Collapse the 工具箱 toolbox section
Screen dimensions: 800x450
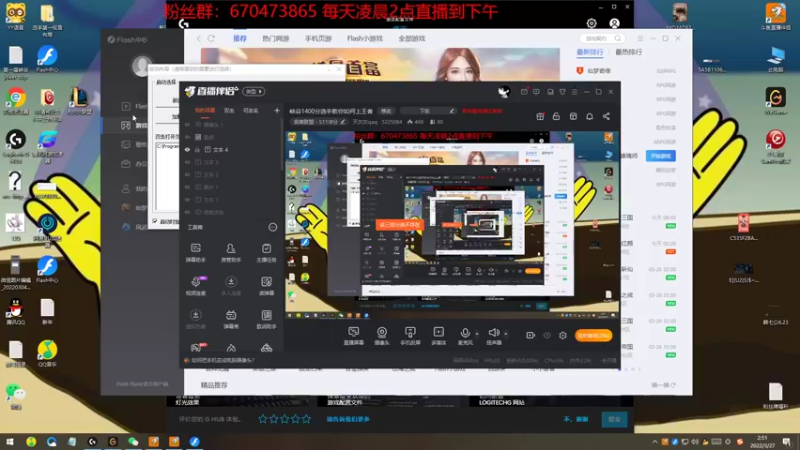pyautogui.click(x=272, y=227)
